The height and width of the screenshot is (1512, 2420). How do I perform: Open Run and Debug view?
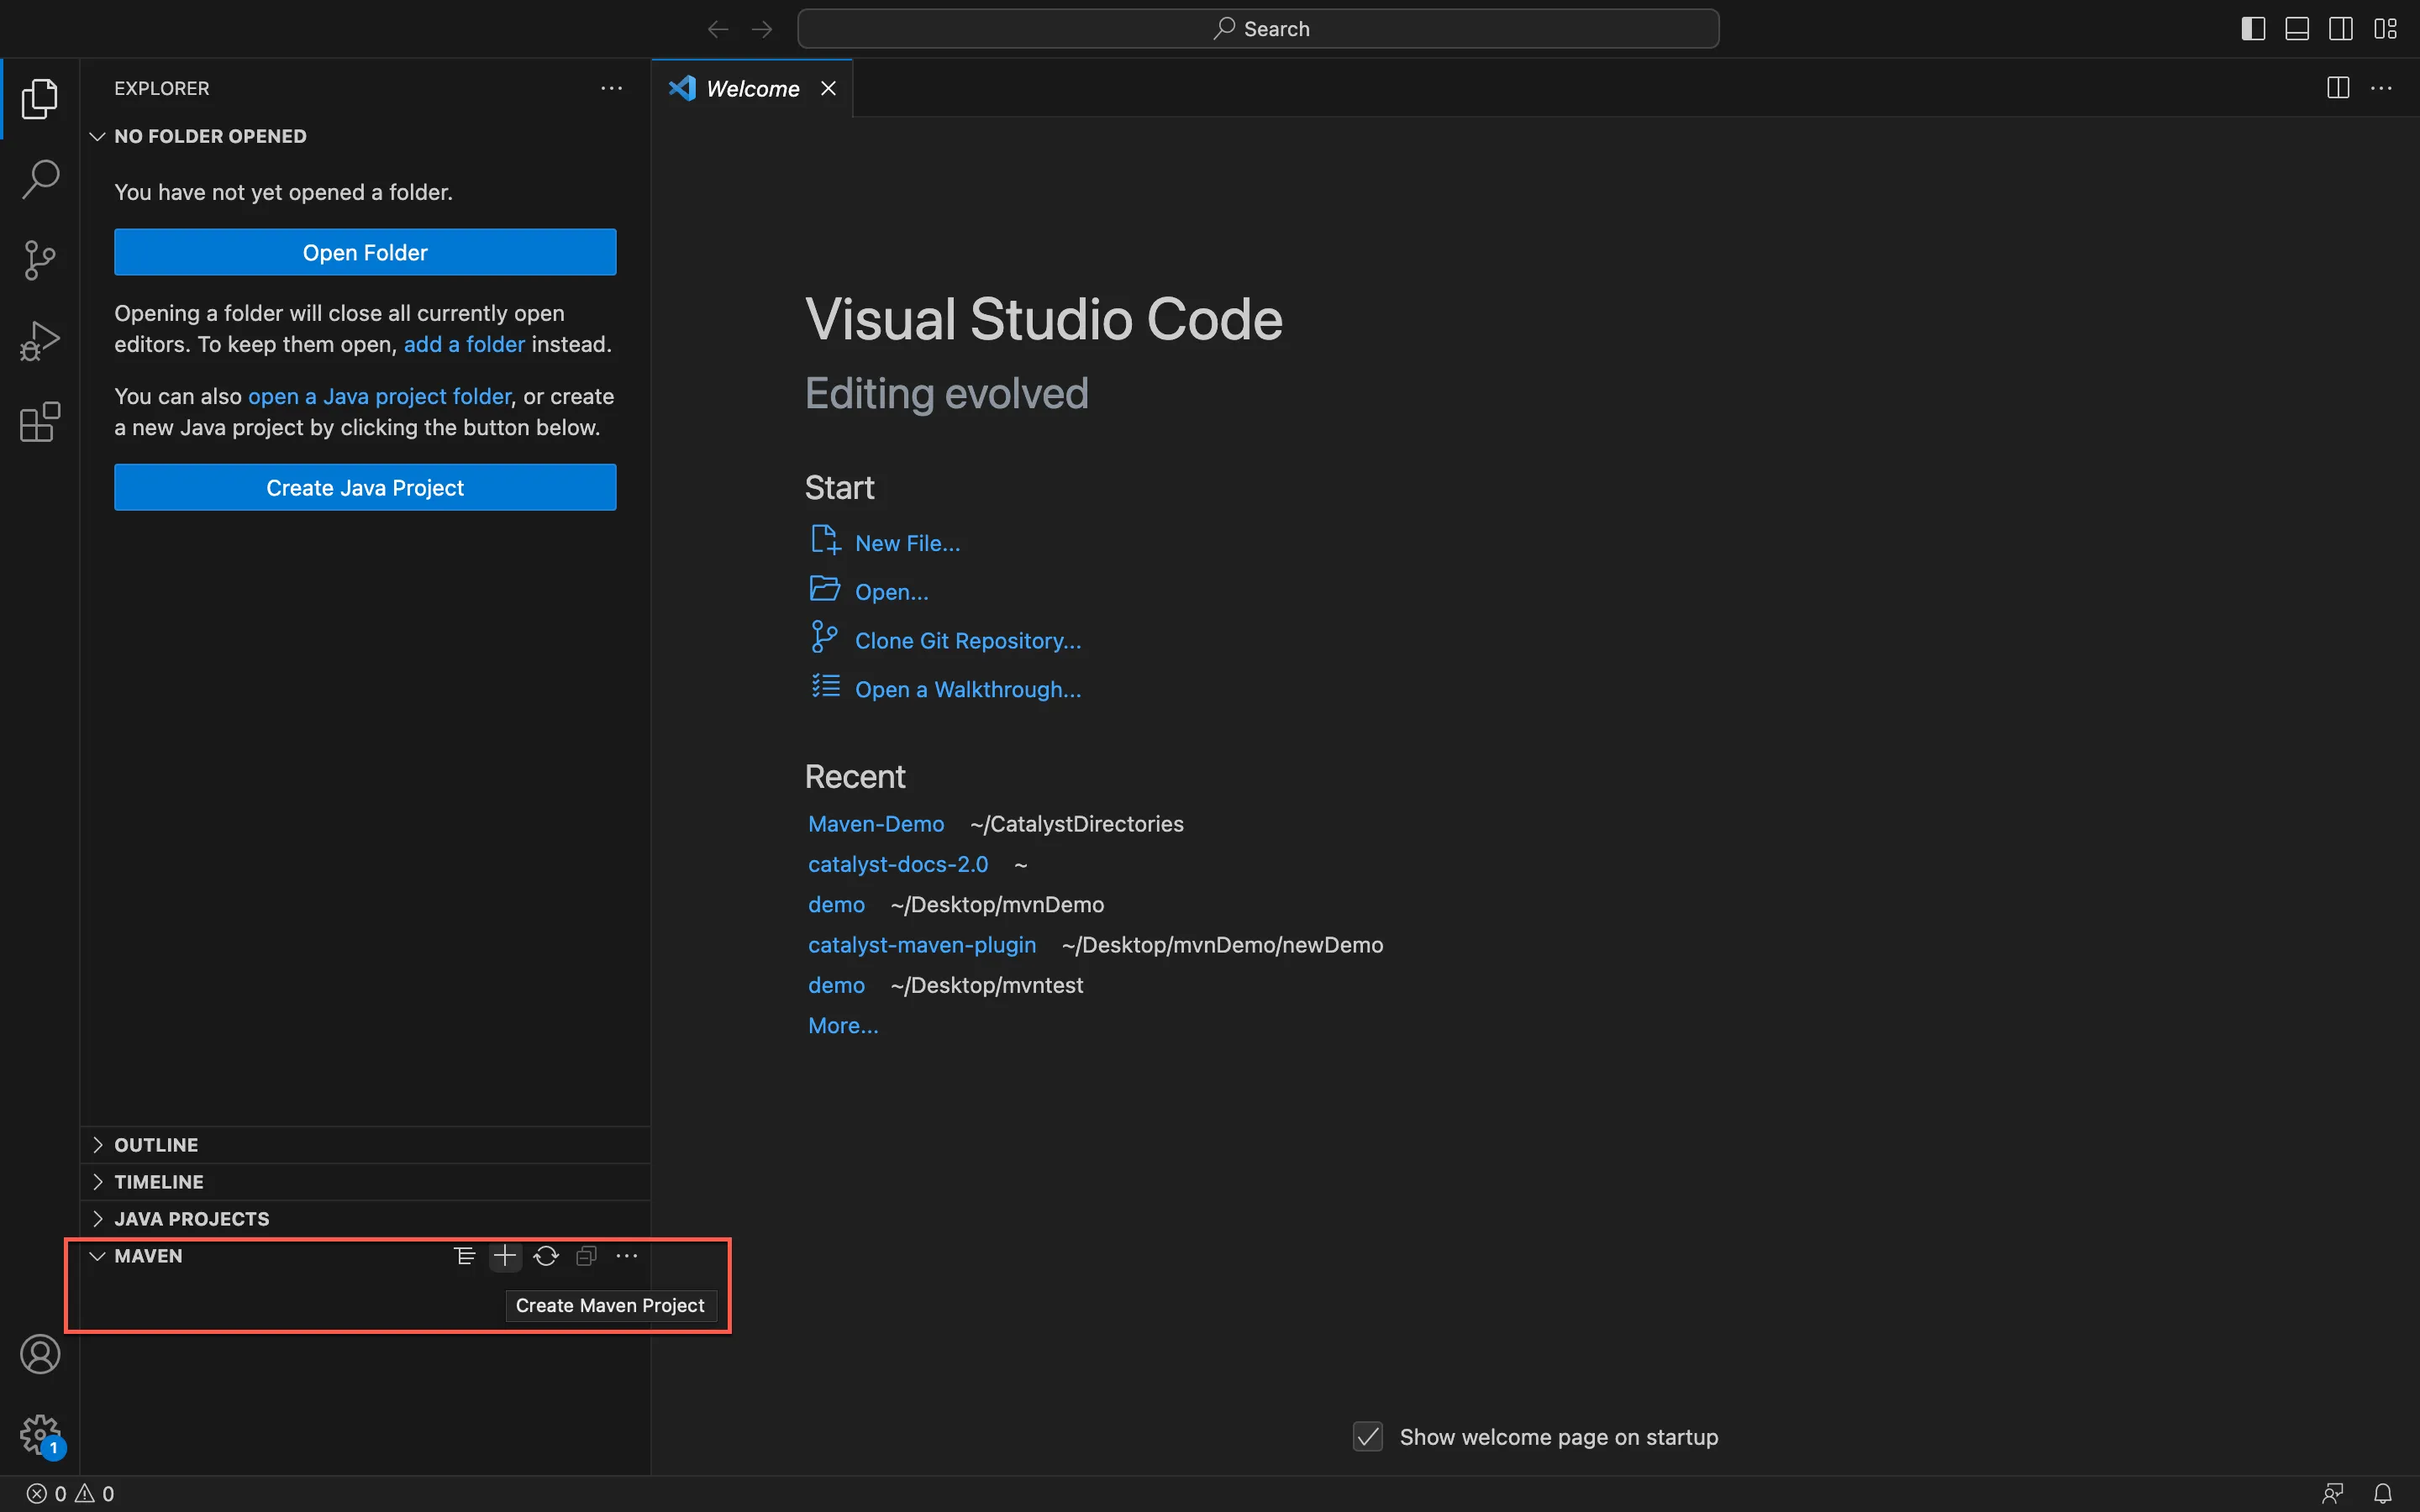pos(40,341)
